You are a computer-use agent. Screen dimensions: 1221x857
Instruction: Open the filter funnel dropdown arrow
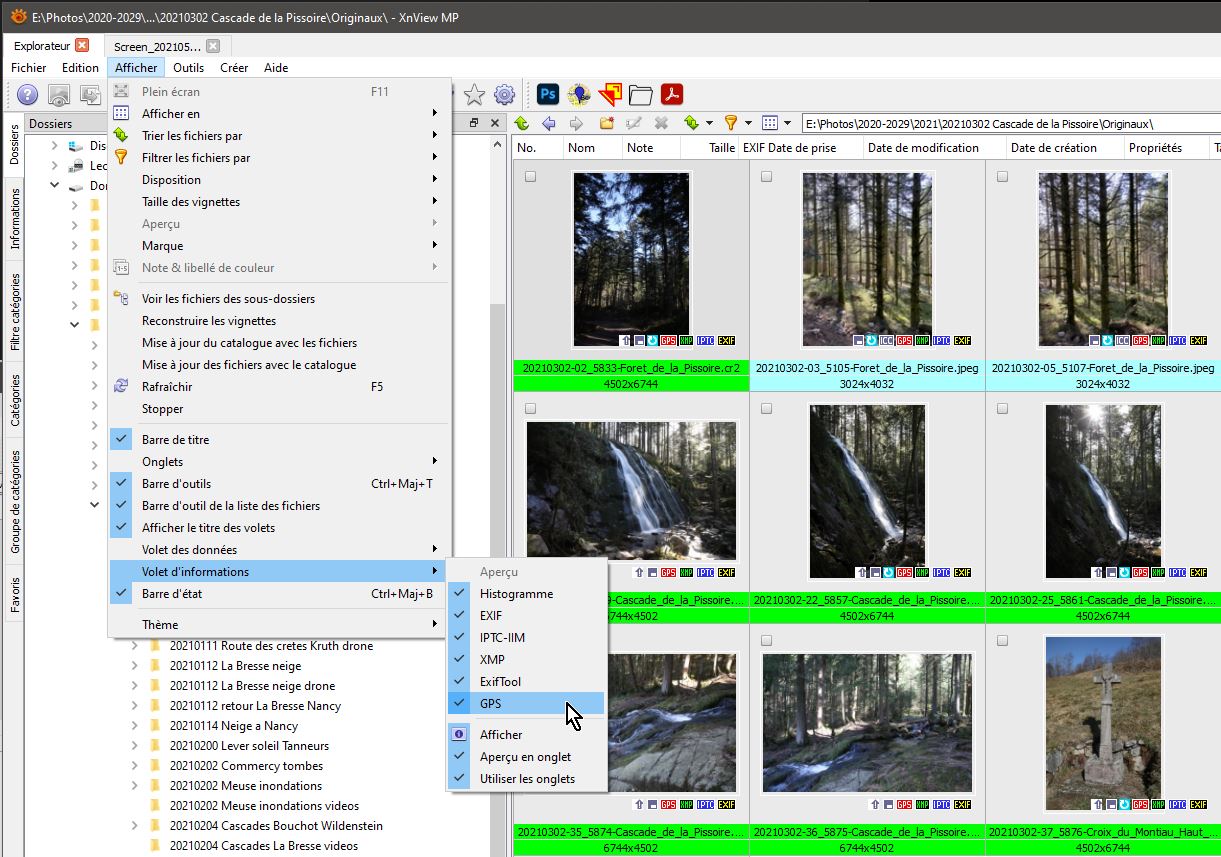[x=748, y=123]
